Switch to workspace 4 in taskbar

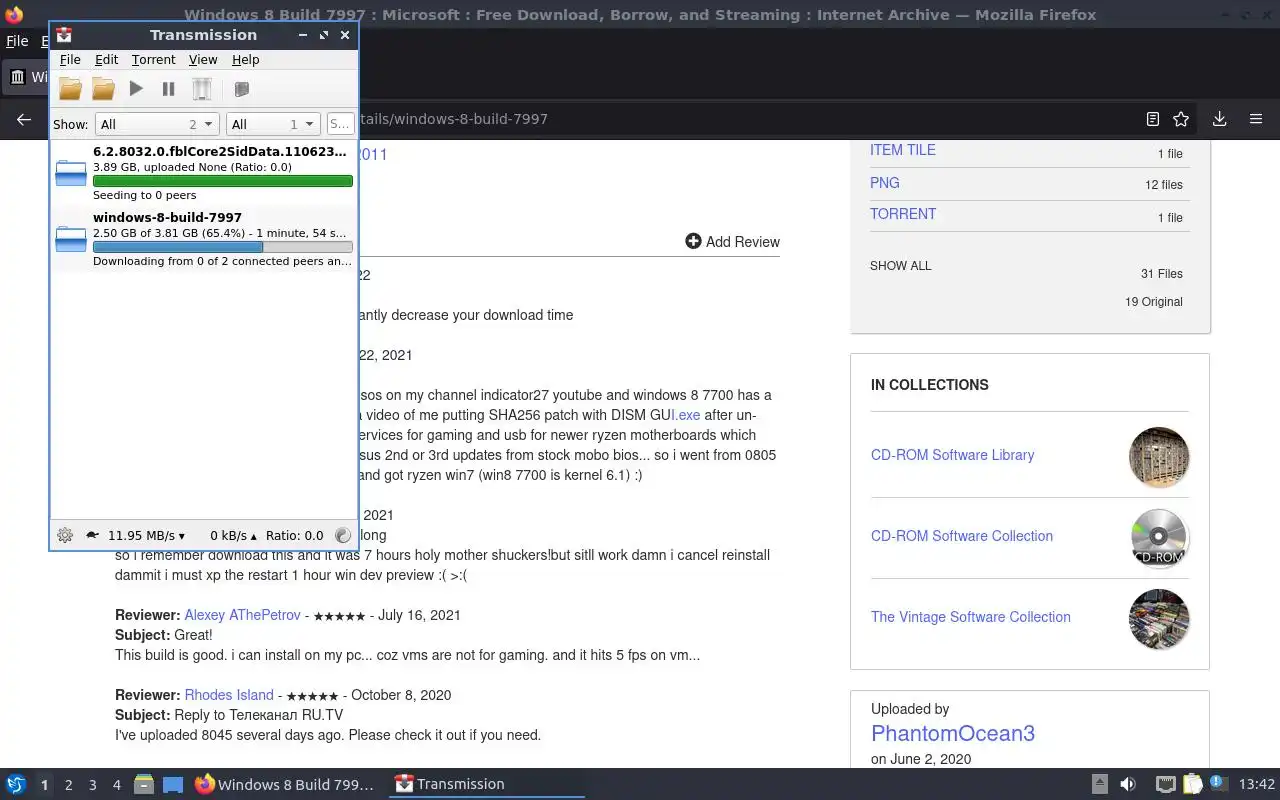[x=116, y=785]
